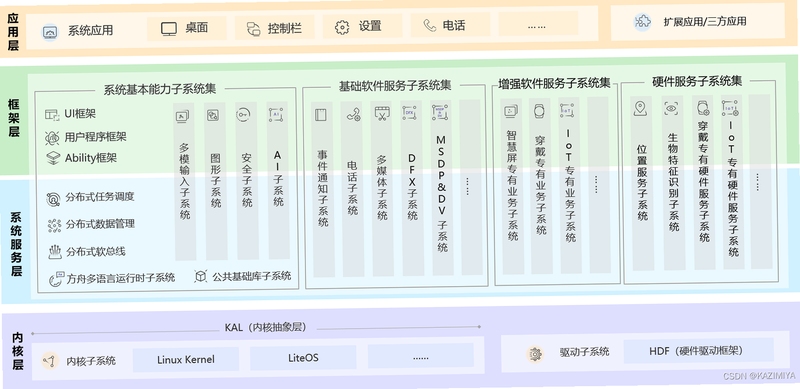Click the 扩展应用/三方应用 label

point(705,21)
